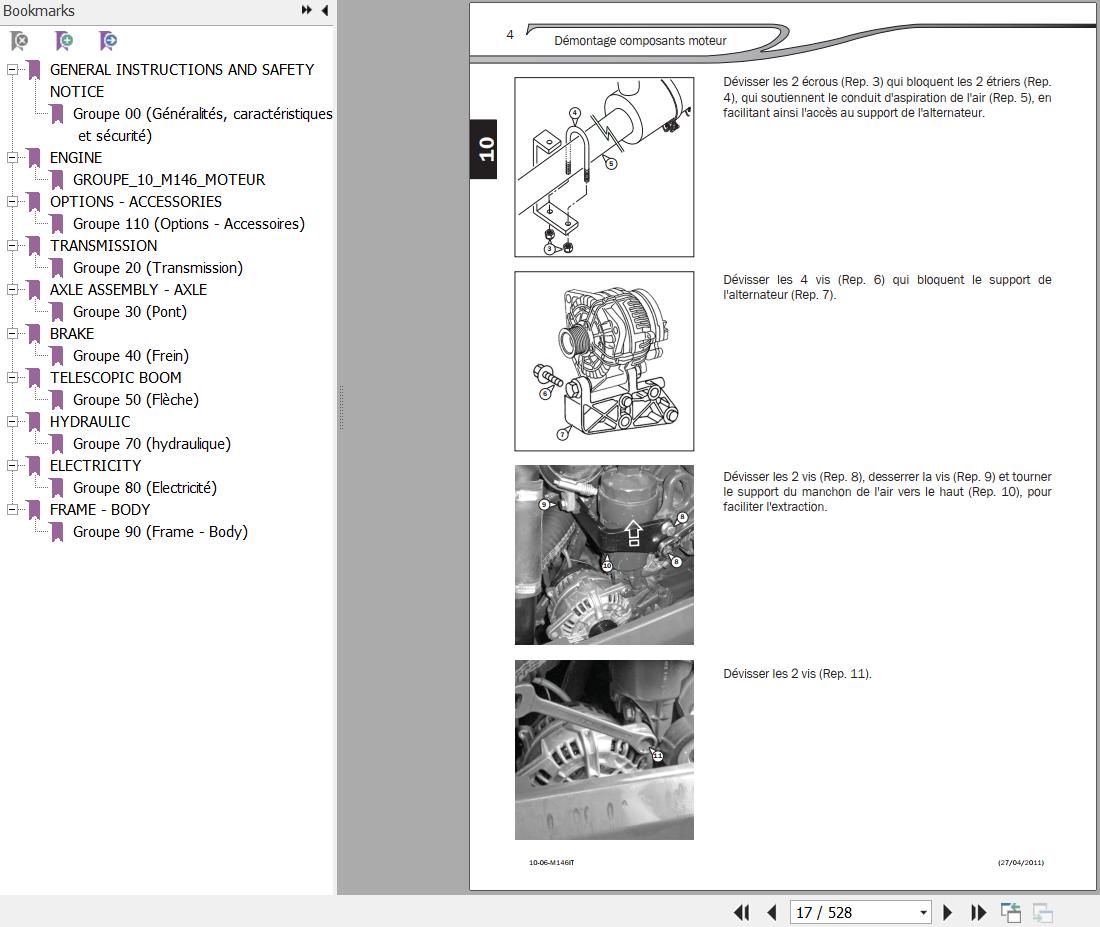The width and height of the screenshot is (1100, 927).
Task: Click the U-bolt air duct diagram
Action: coord(604,167)
